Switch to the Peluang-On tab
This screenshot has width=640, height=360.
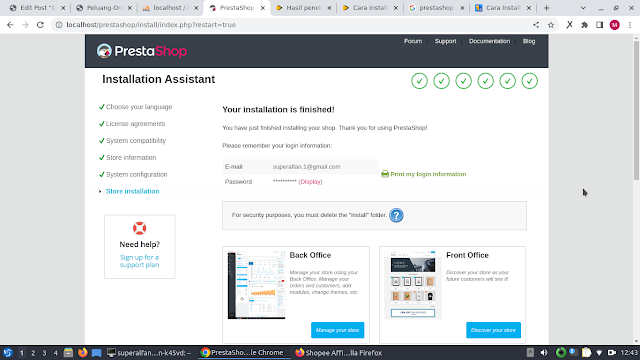pyautogui.click(x=103, y=8)
